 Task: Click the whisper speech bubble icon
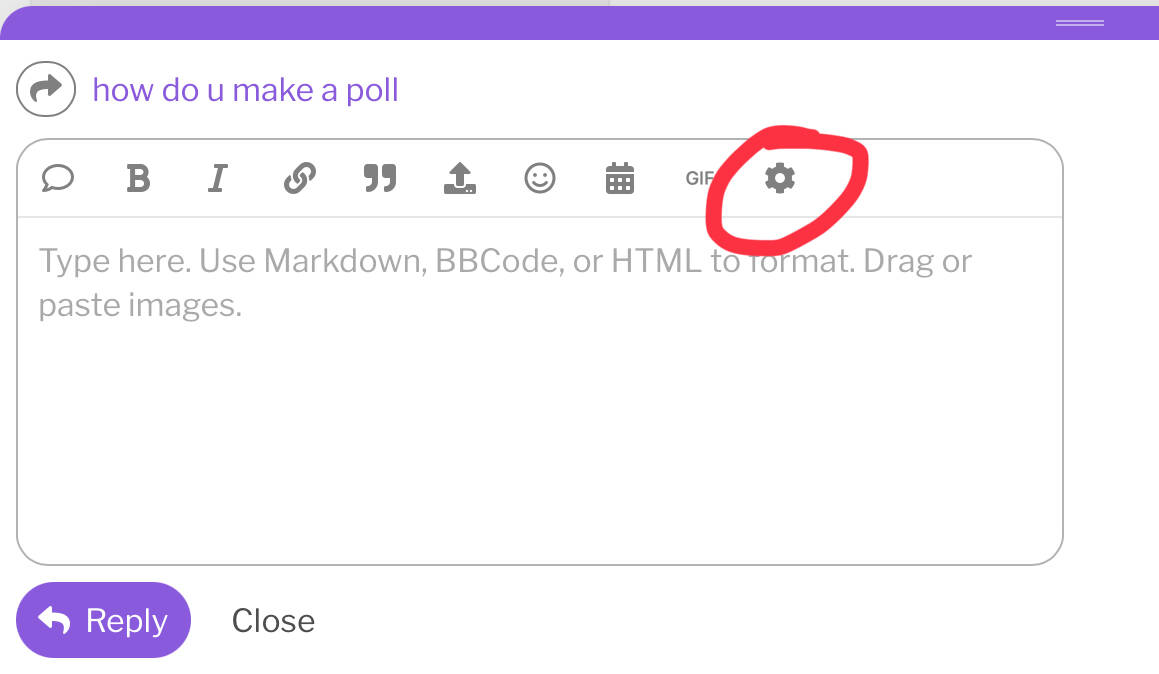click(58, 178)
